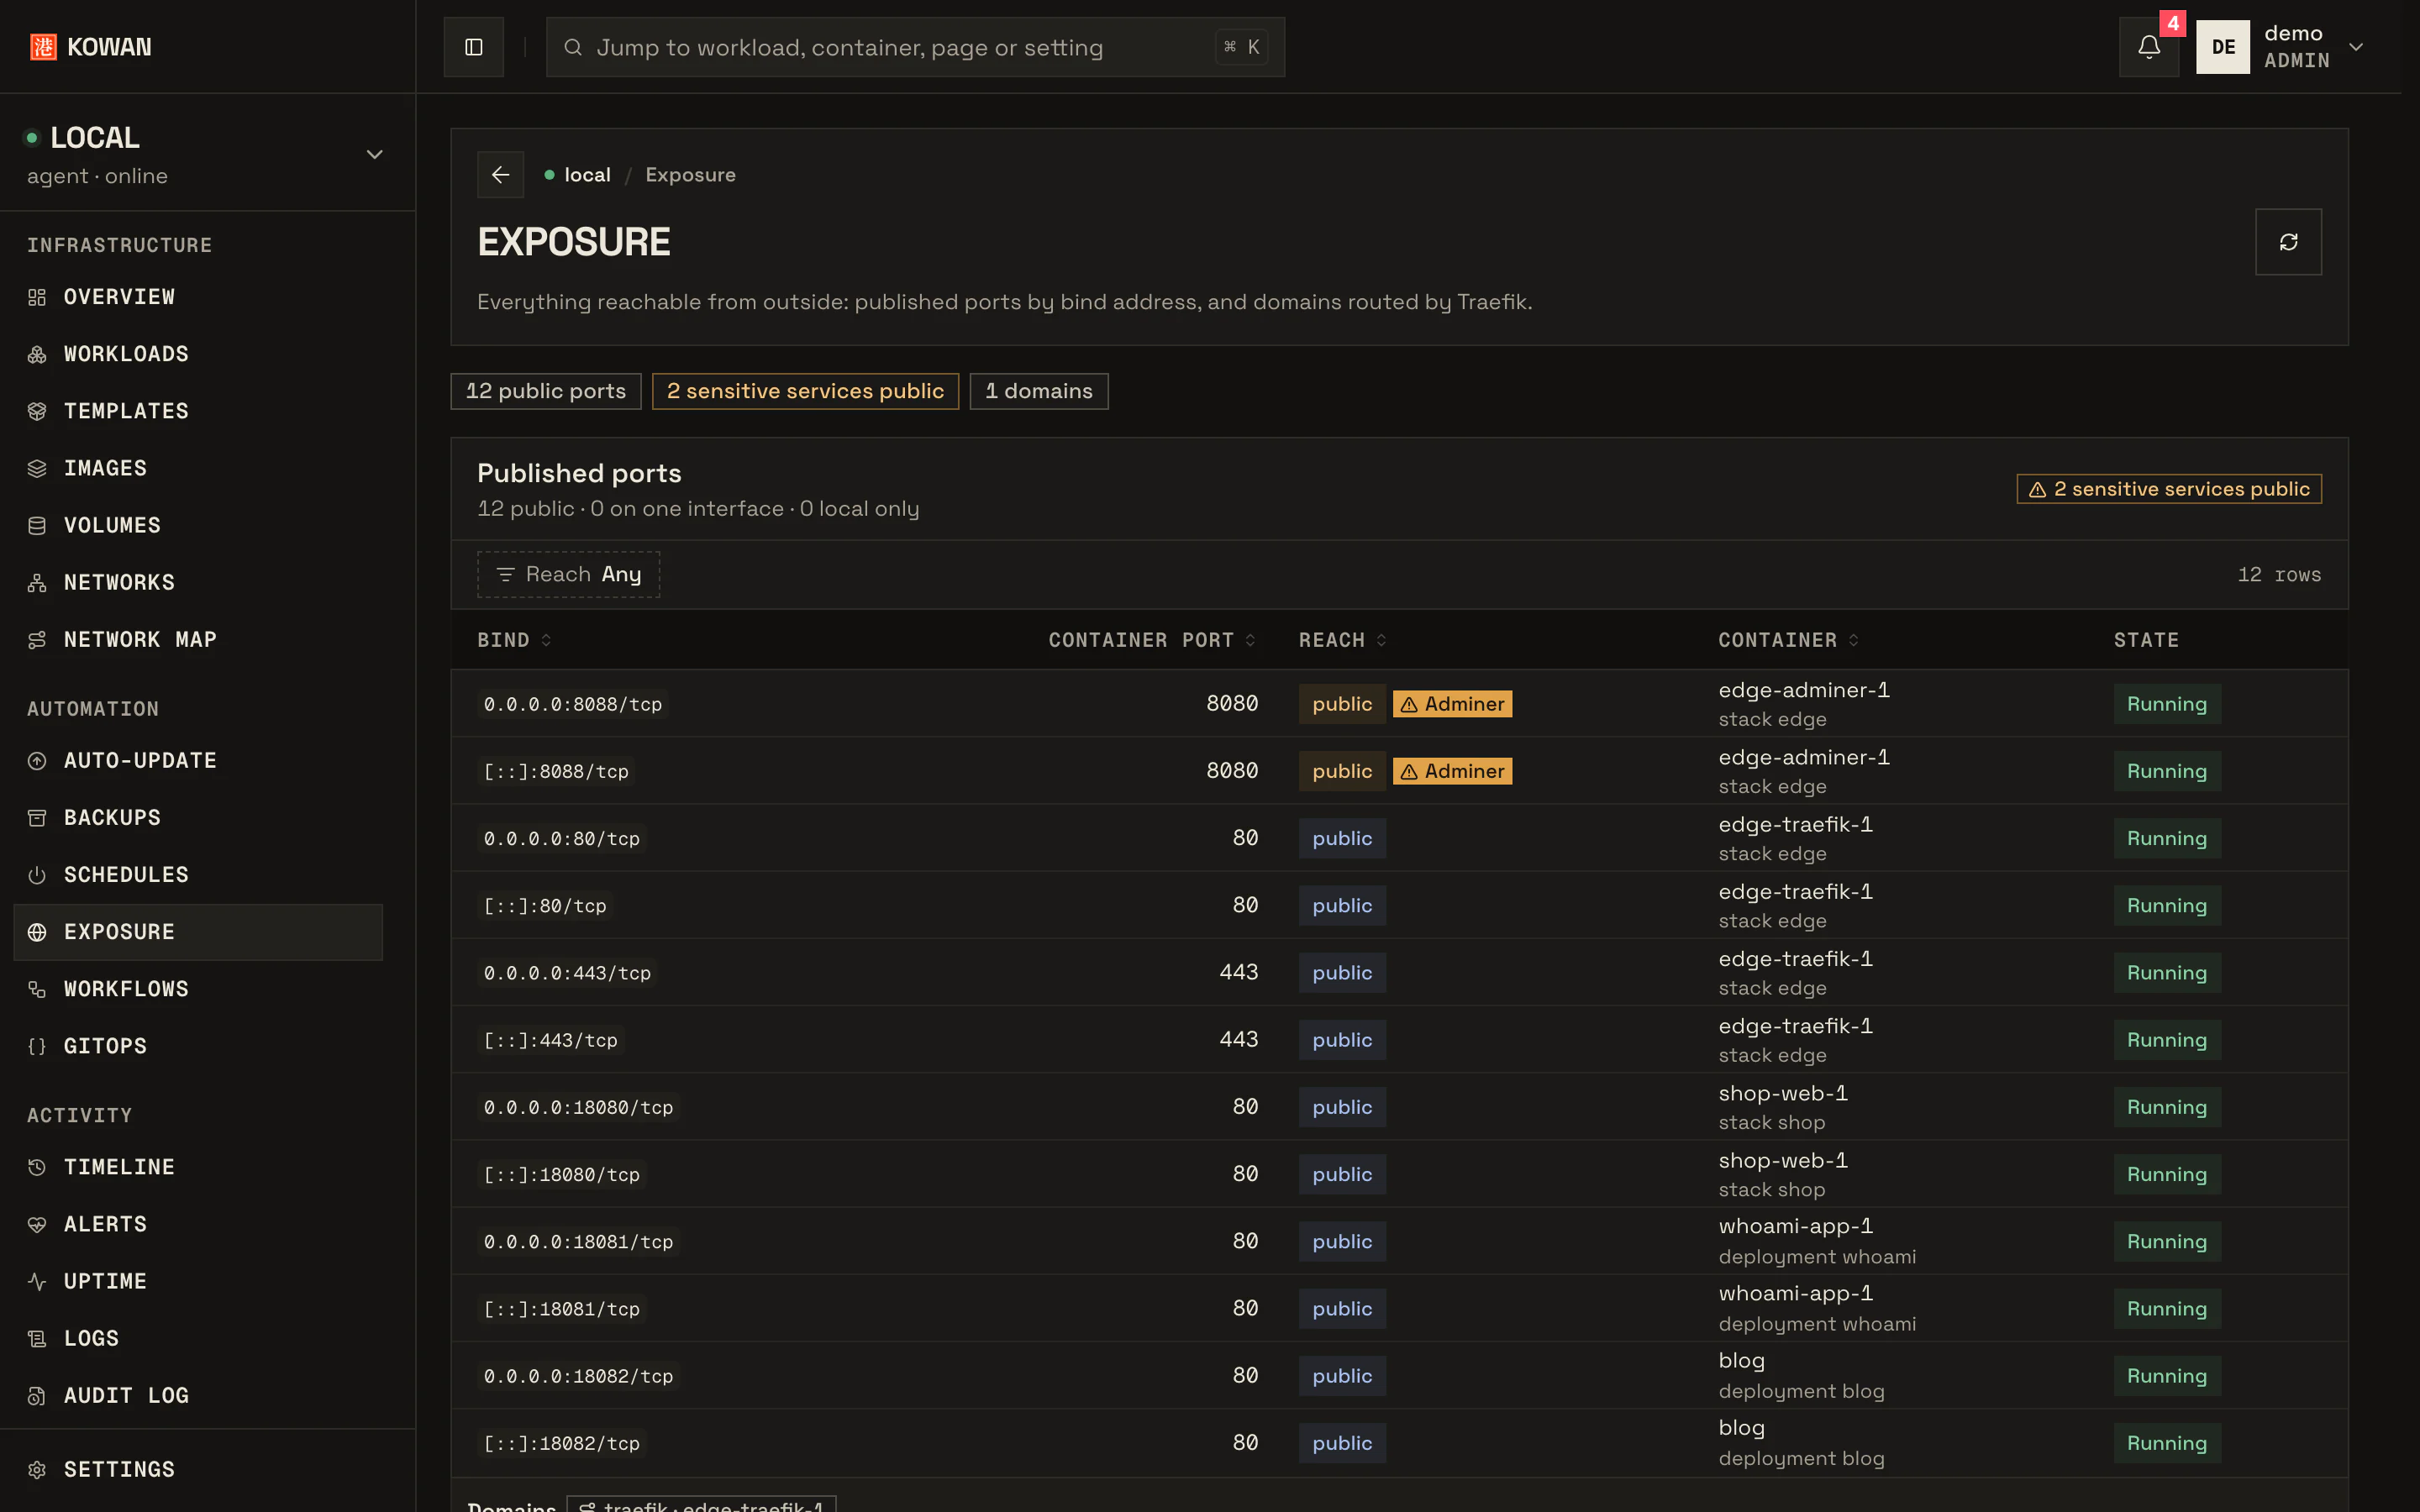Click bind address 0.0.0.0:18080/tcp

click(x=578, y=1107)
